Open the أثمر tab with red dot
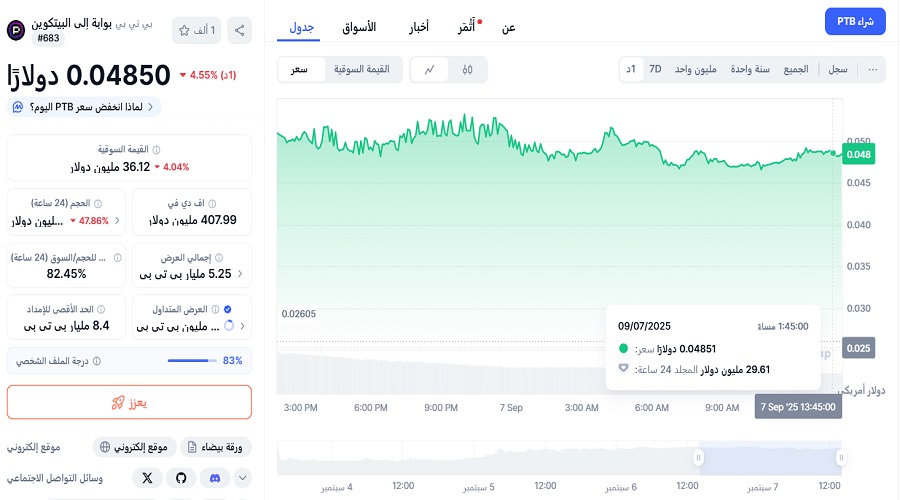 (468, 27)
